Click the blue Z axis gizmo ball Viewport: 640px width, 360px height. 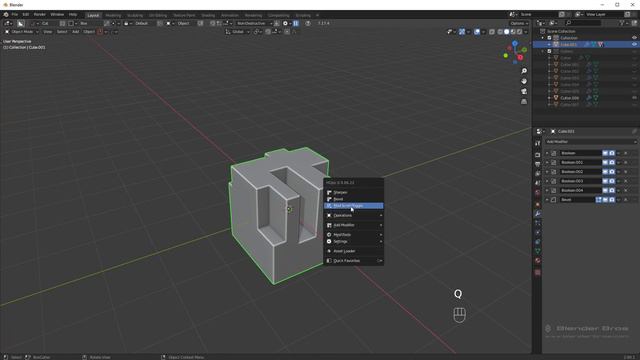(x=515, y=43)
